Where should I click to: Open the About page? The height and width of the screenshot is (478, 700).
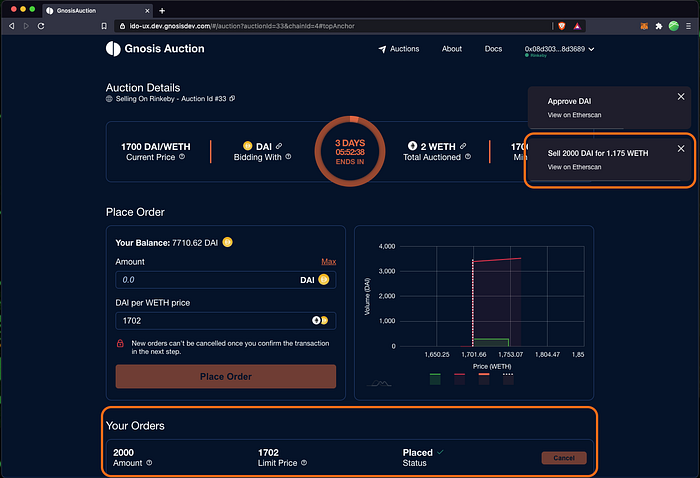(452, 49)
